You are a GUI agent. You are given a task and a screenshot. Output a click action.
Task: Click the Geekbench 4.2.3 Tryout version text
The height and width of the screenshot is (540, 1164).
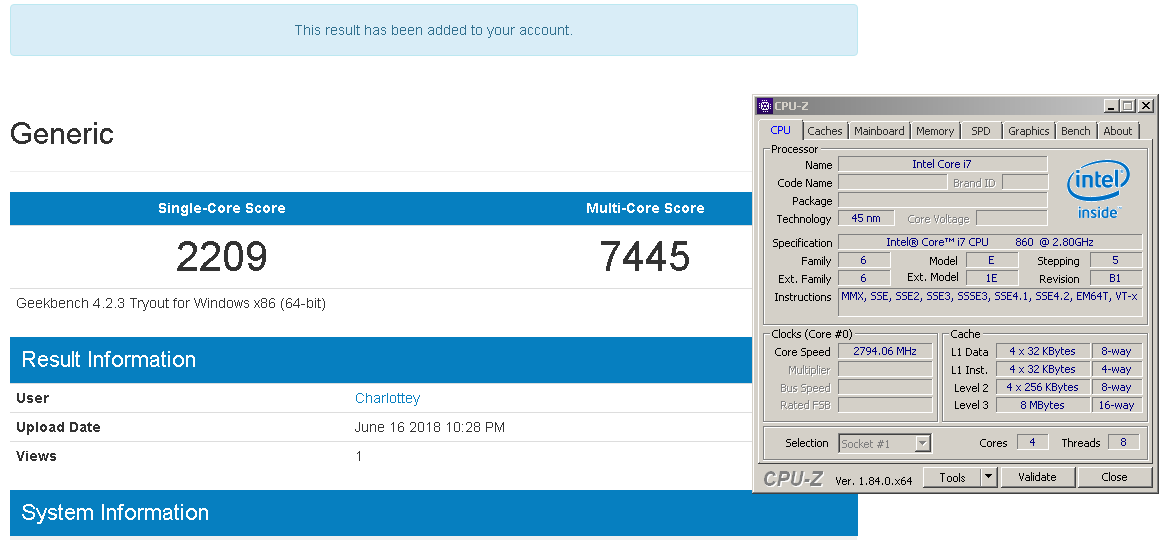click(171, 303)
